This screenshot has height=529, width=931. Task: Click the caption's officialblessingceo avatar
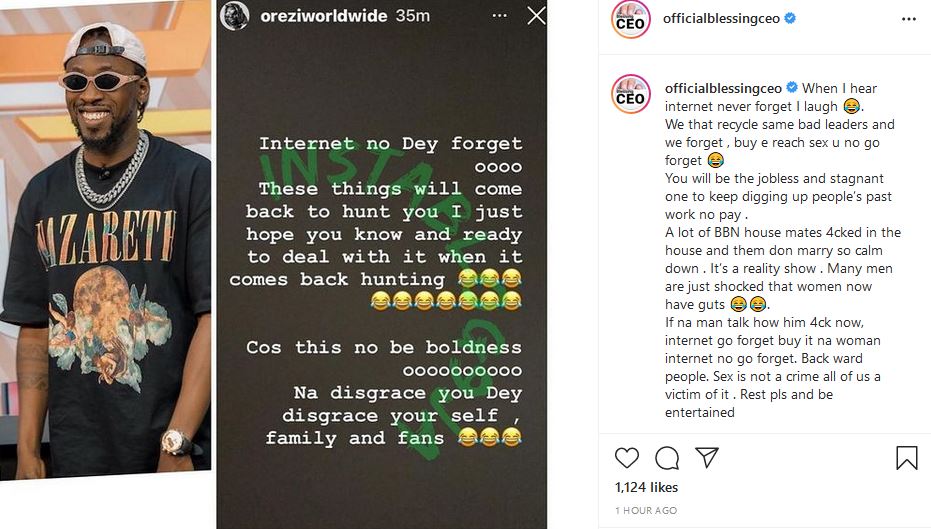click(631, 93)
